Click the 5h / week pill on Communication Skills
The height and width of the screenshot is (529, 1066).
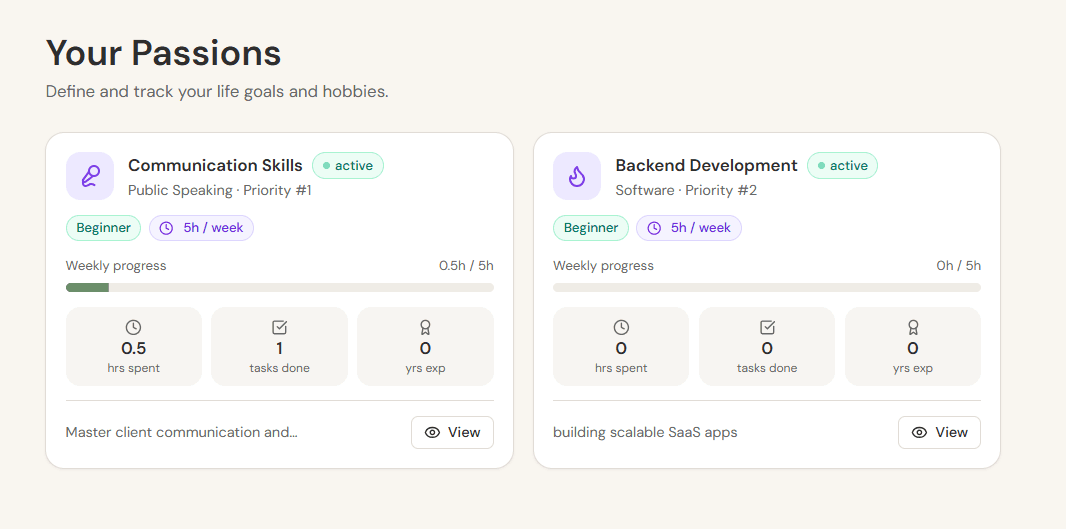pos(201,228)
